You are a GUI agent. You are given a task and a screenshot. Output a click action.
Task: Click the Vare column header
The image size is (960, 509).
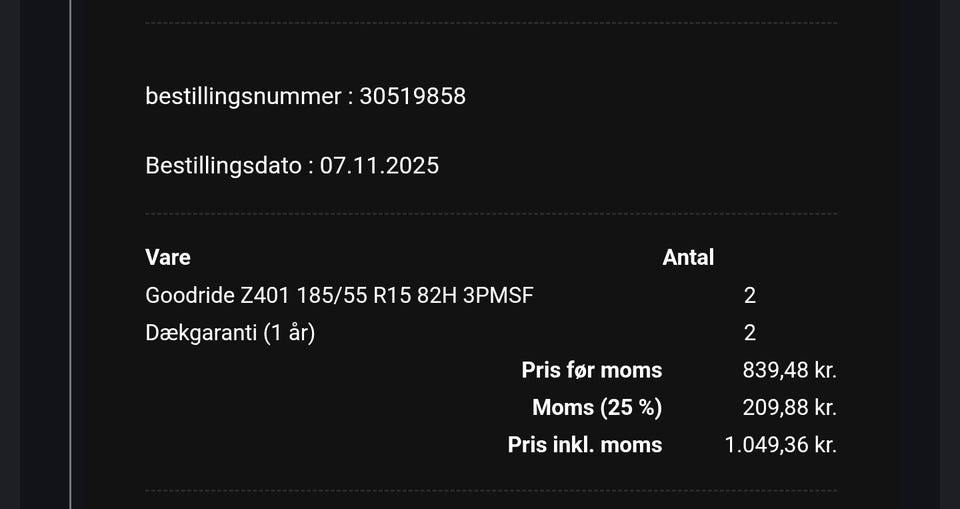pos(168,257)
